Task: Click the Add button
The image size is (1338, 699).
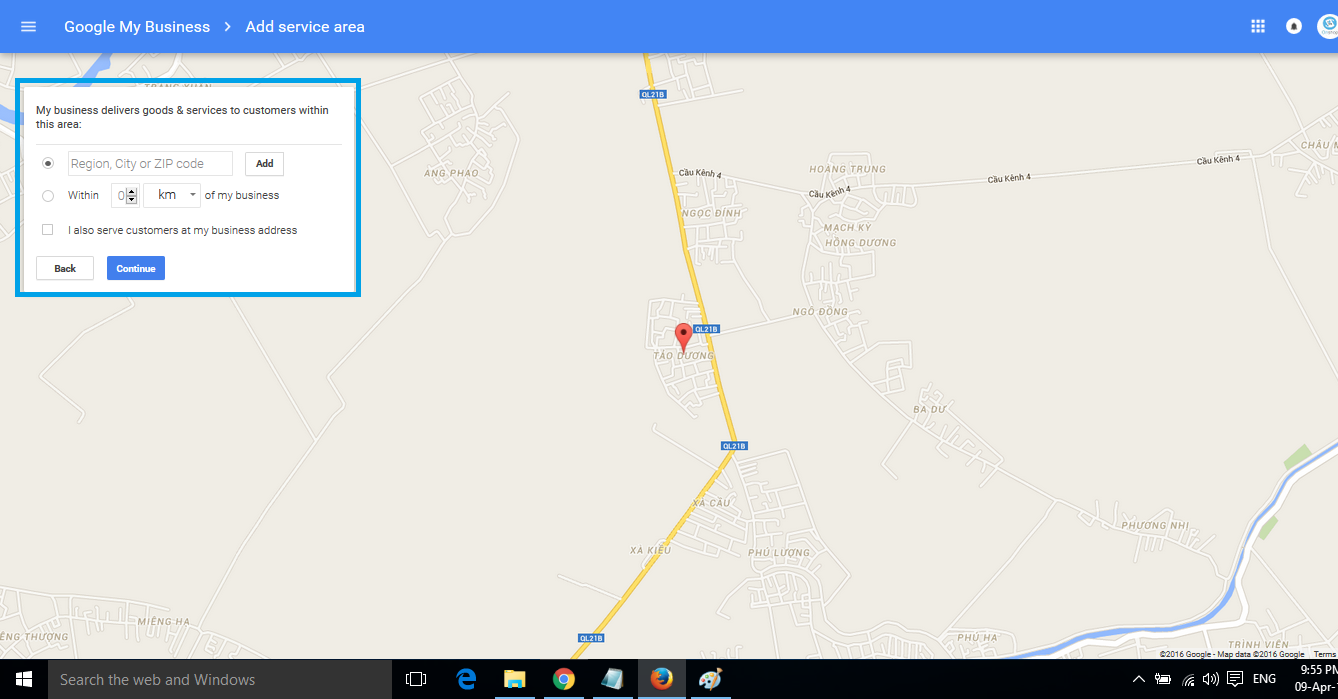Action: coord(264,164)
